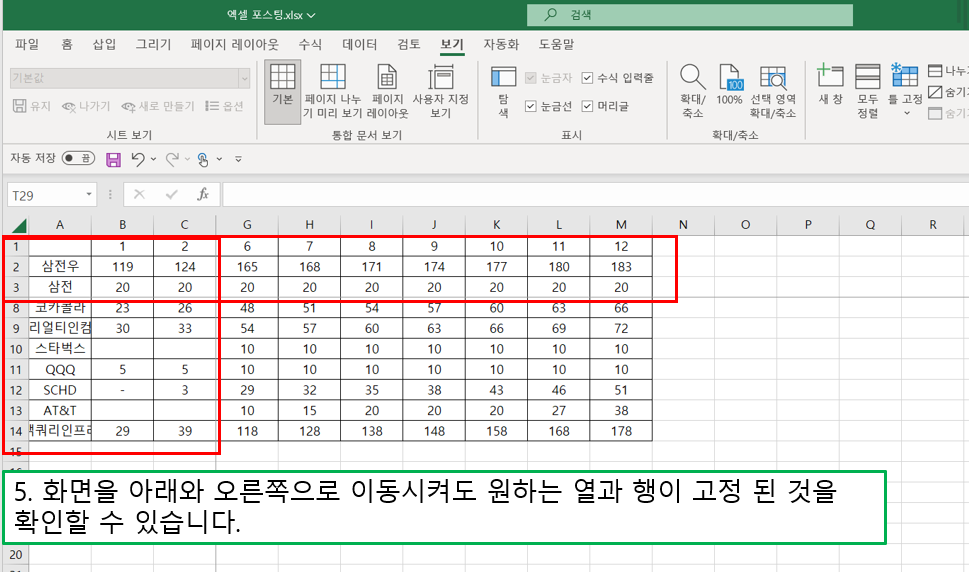Click the select-all corner triangle
The image size is (969, 572).
click(19, 225)
